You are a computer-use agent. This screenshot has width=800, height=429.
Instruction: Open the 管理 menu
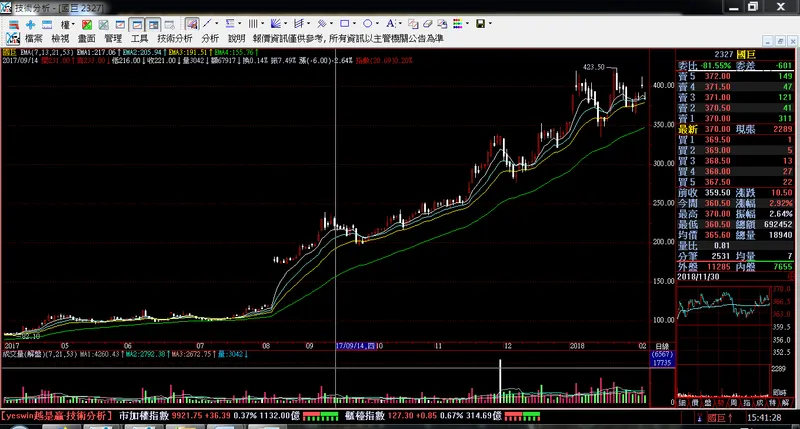(x=113, y=38)
